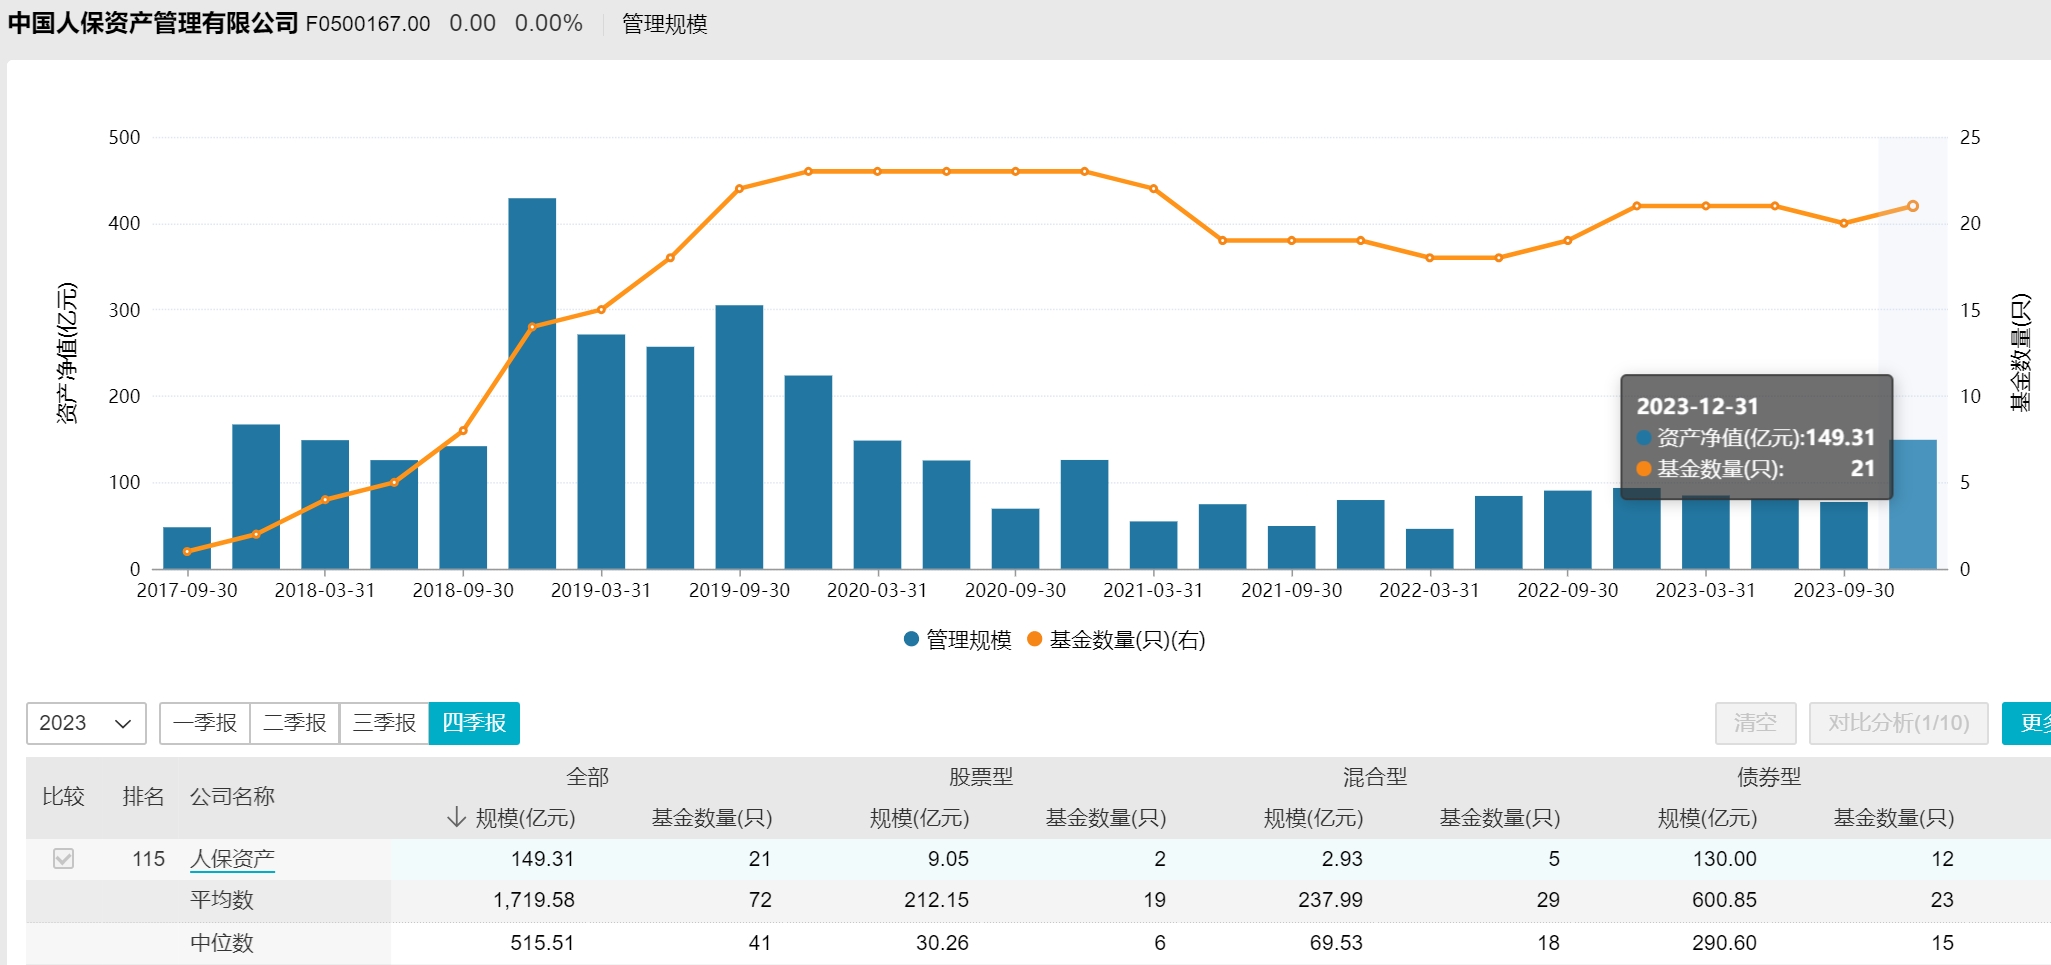Screen dimensions: 2051x965
Task: Click the 清空 button
Action: pyautogui.click(x=1755, y=723)
